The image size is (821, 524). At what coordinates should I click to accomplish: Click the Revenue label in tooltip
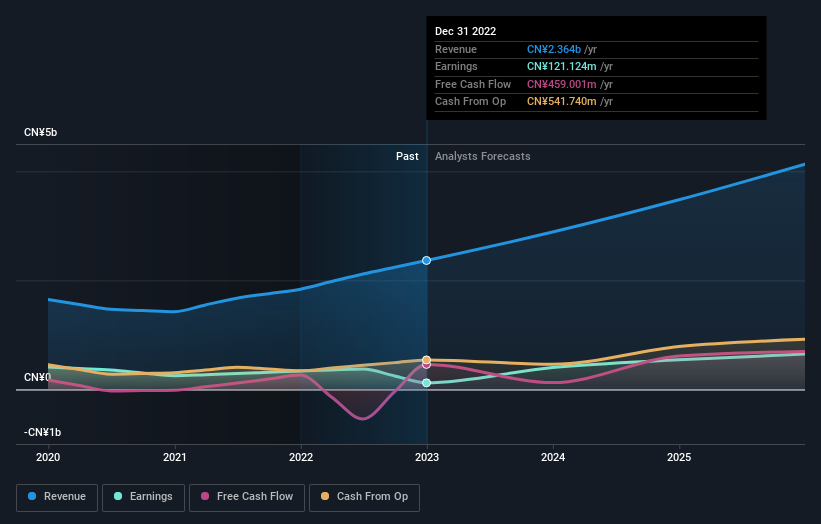click(456, 49)
